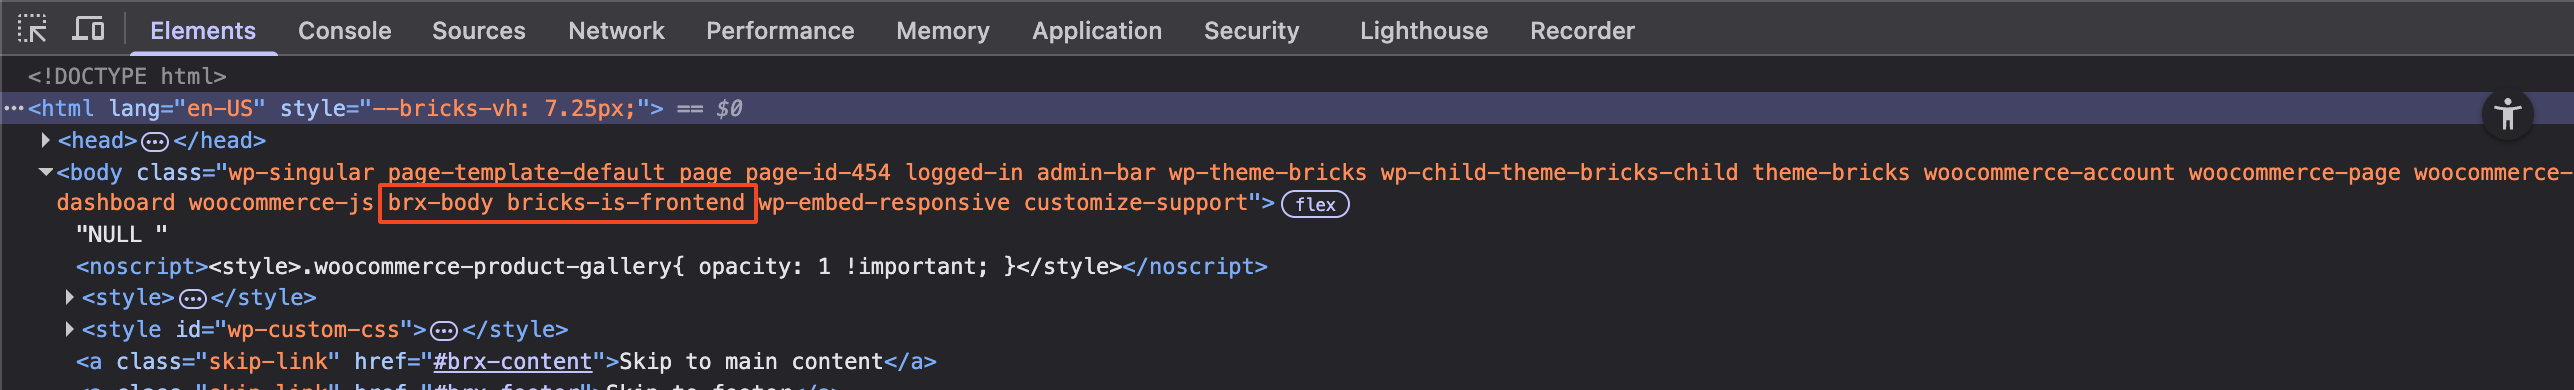Open the Application tab
Image resolution: width=2574 pixels, height=390 pixels.
[x=1097, y=30]
